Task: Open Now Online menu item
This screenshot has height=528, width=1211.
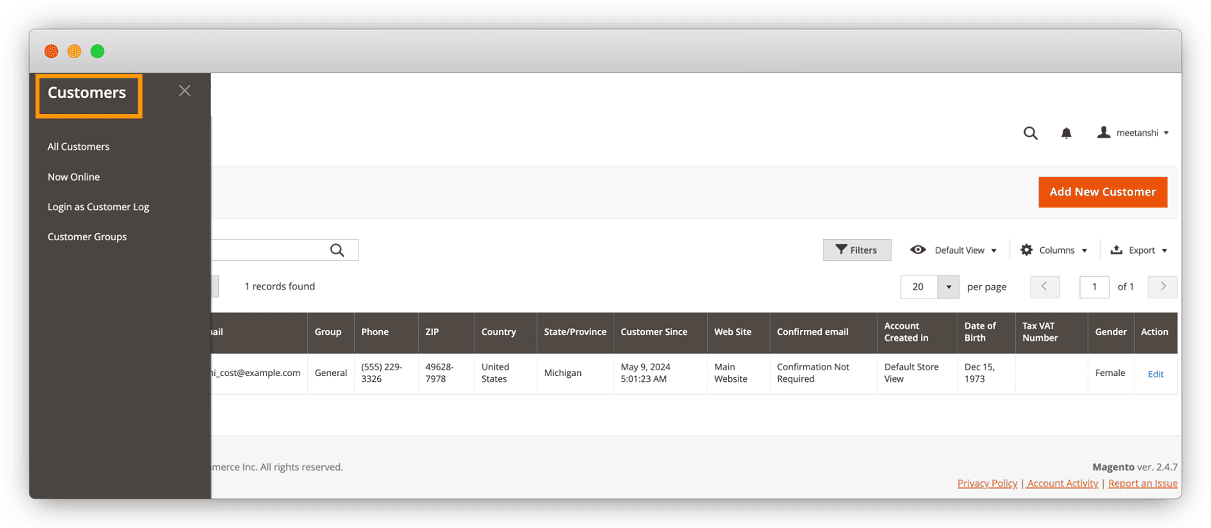Action: (x=74, y=177)
